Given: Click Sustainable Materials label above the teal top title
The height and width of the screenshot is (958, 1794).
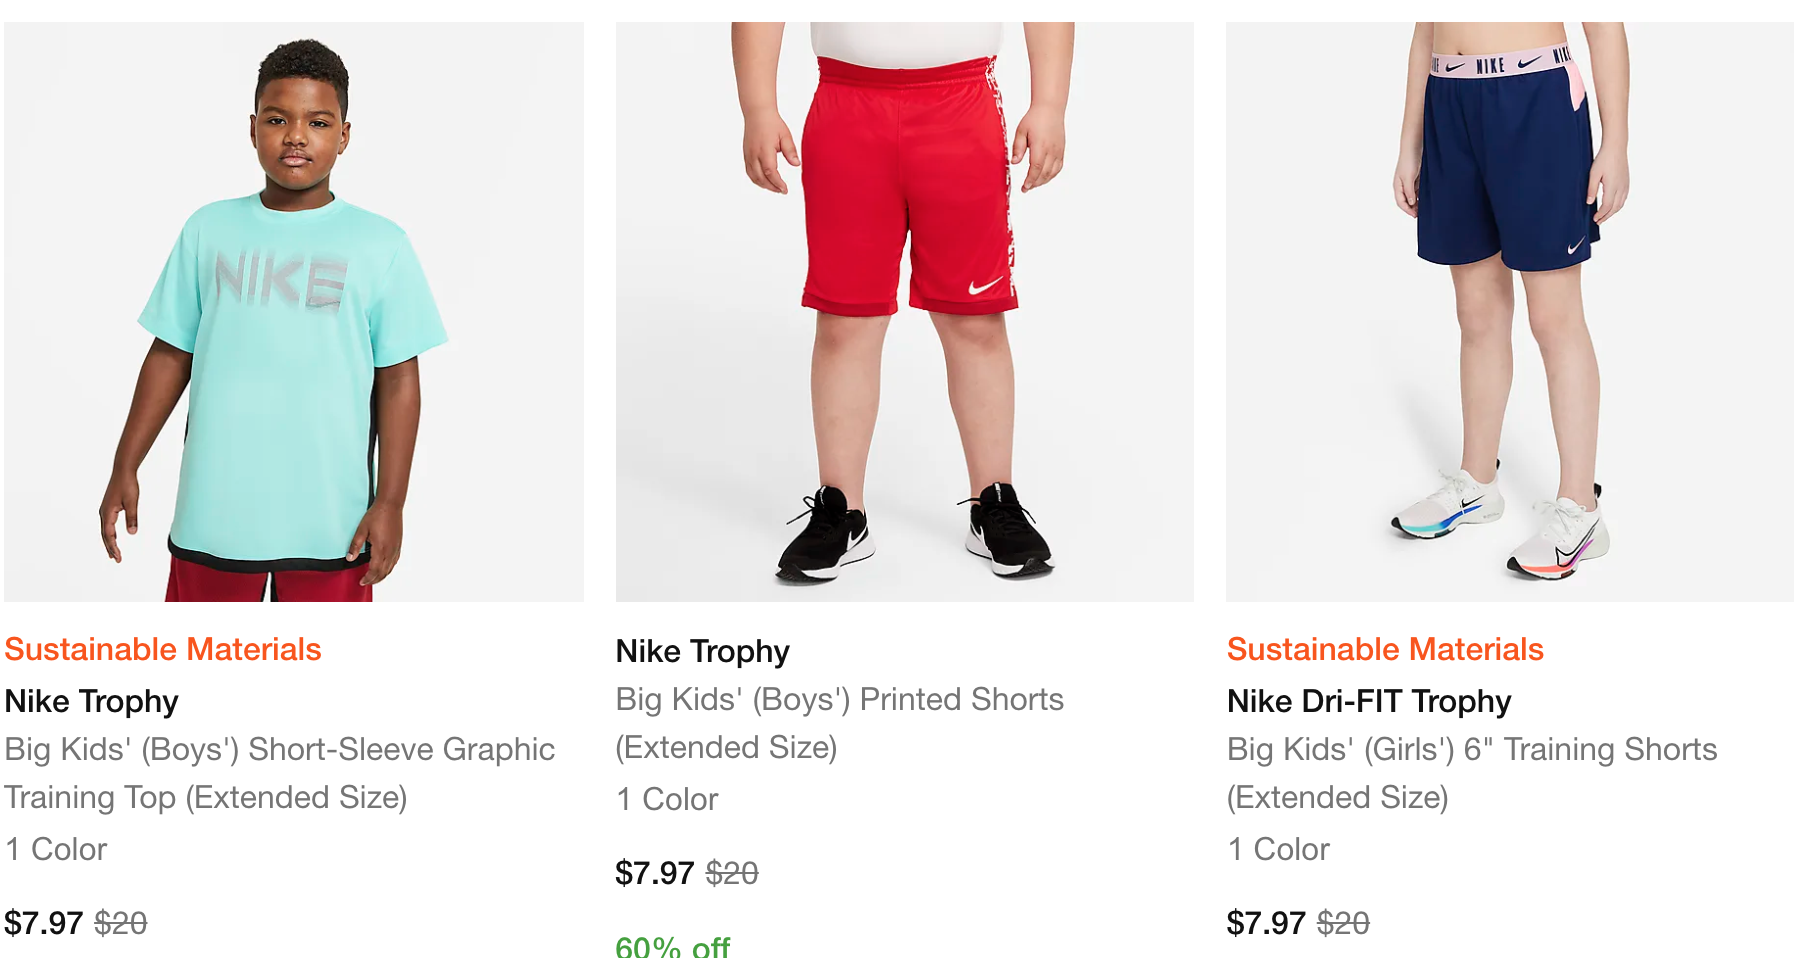Looking at the screenshot, I should pyautogui.click(x=163, y=650).
